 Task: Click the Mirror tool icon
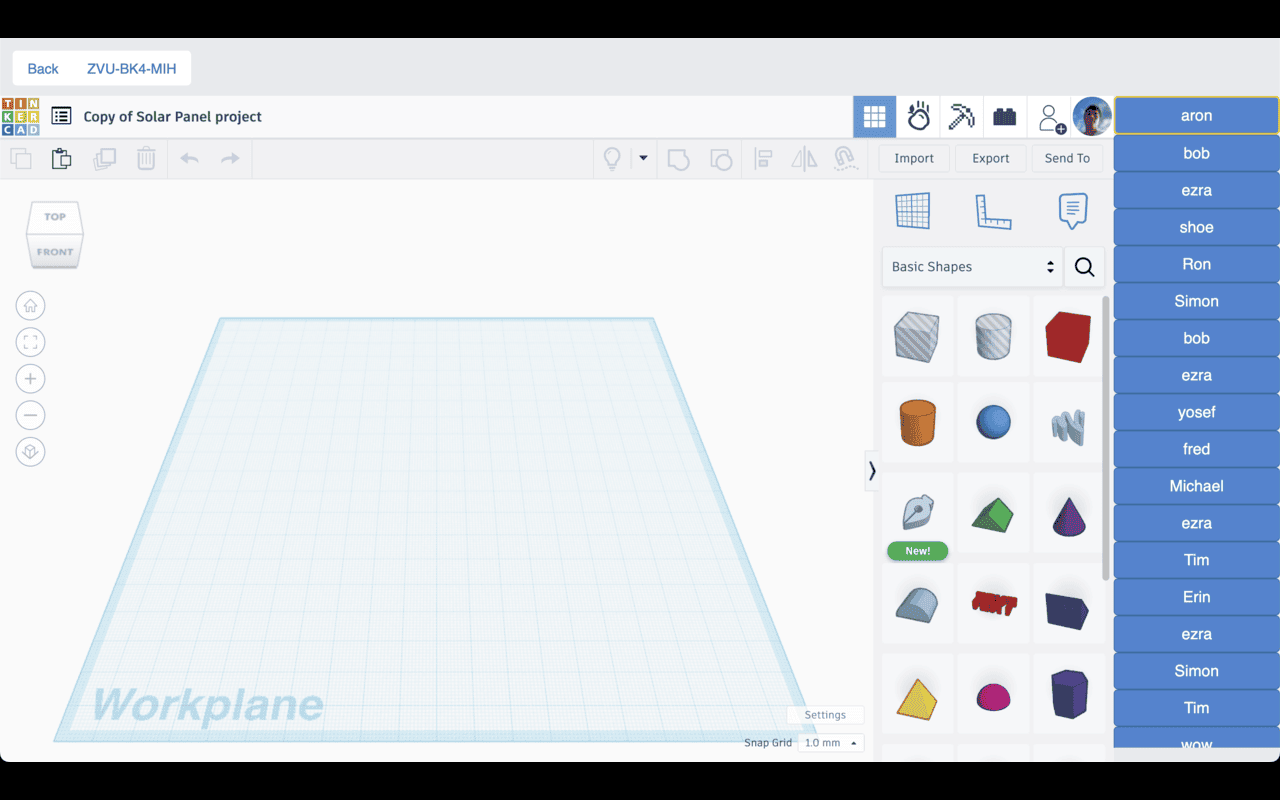click(803, 158)
